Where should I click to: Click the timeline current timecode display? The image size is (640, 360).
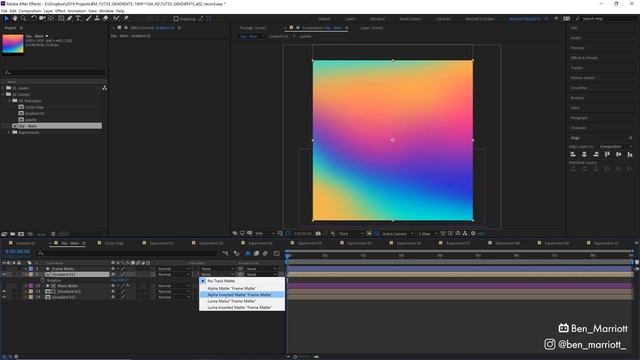tap(18, 251)
